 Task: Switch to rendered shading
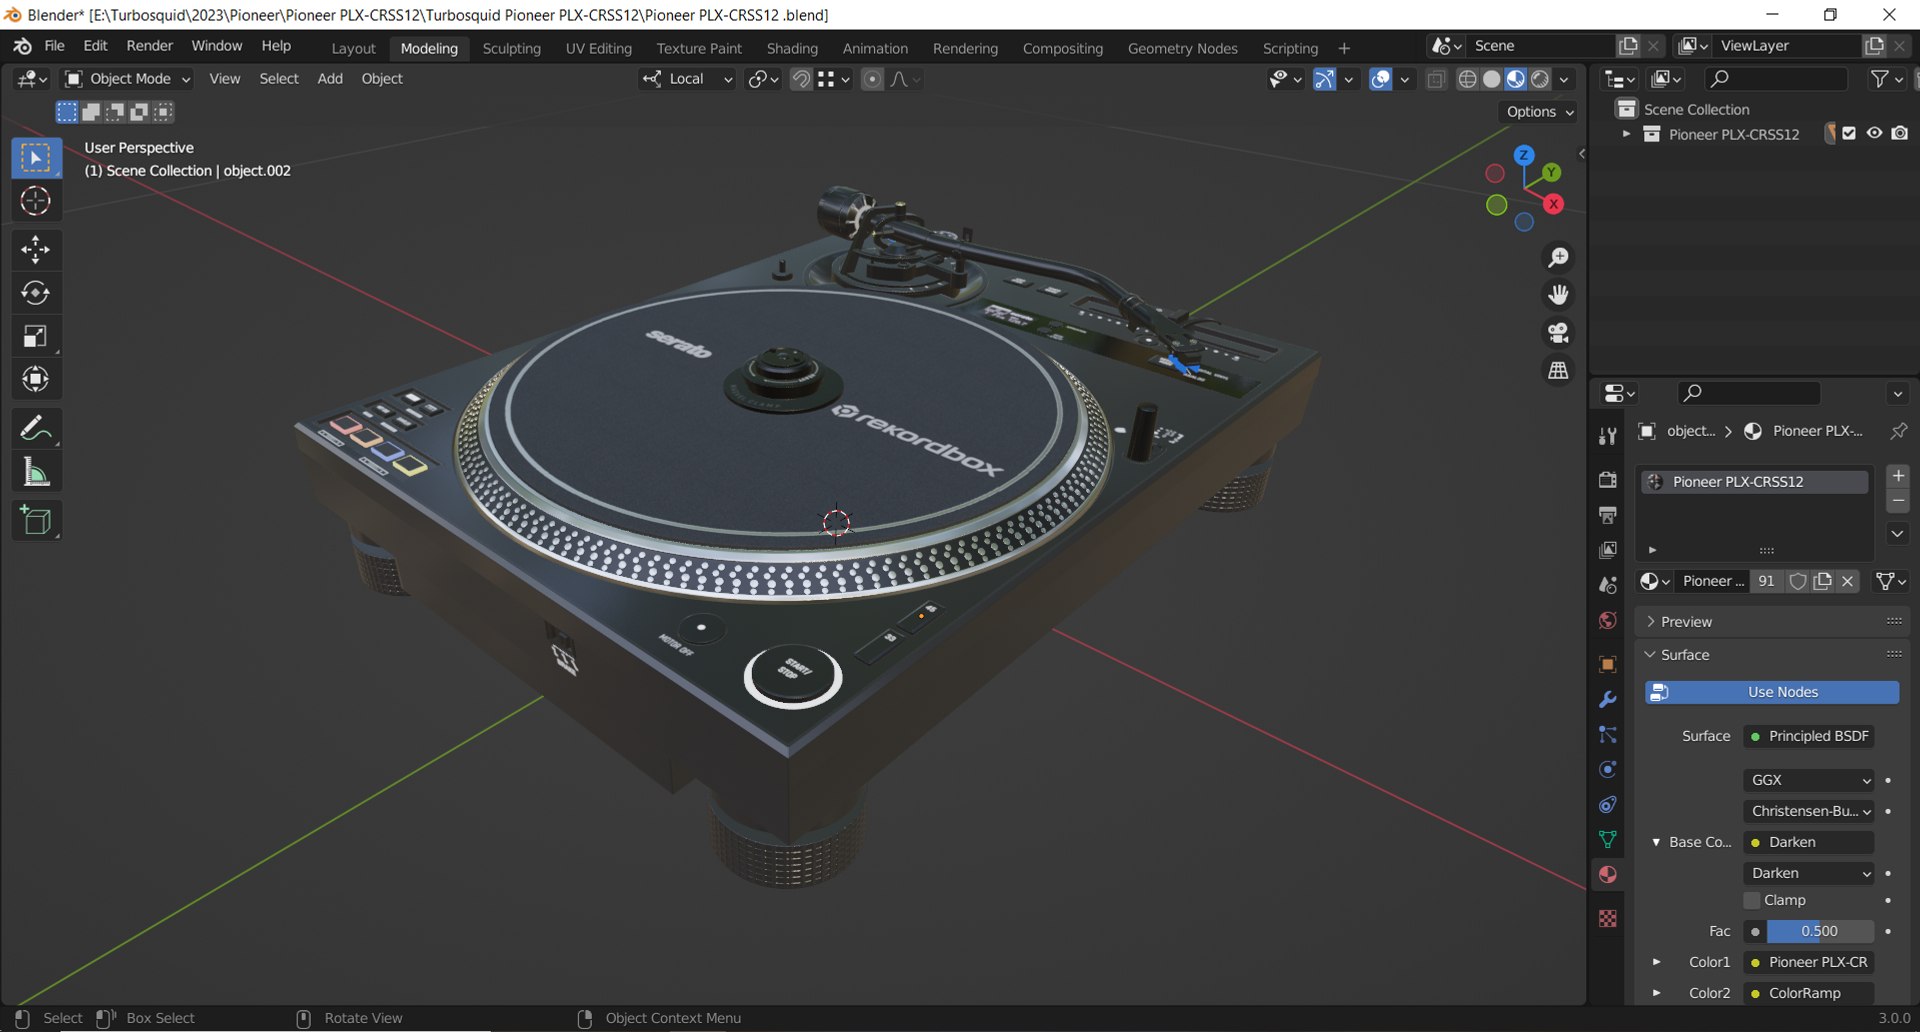pyautogui.click(x=1540, y=79)
